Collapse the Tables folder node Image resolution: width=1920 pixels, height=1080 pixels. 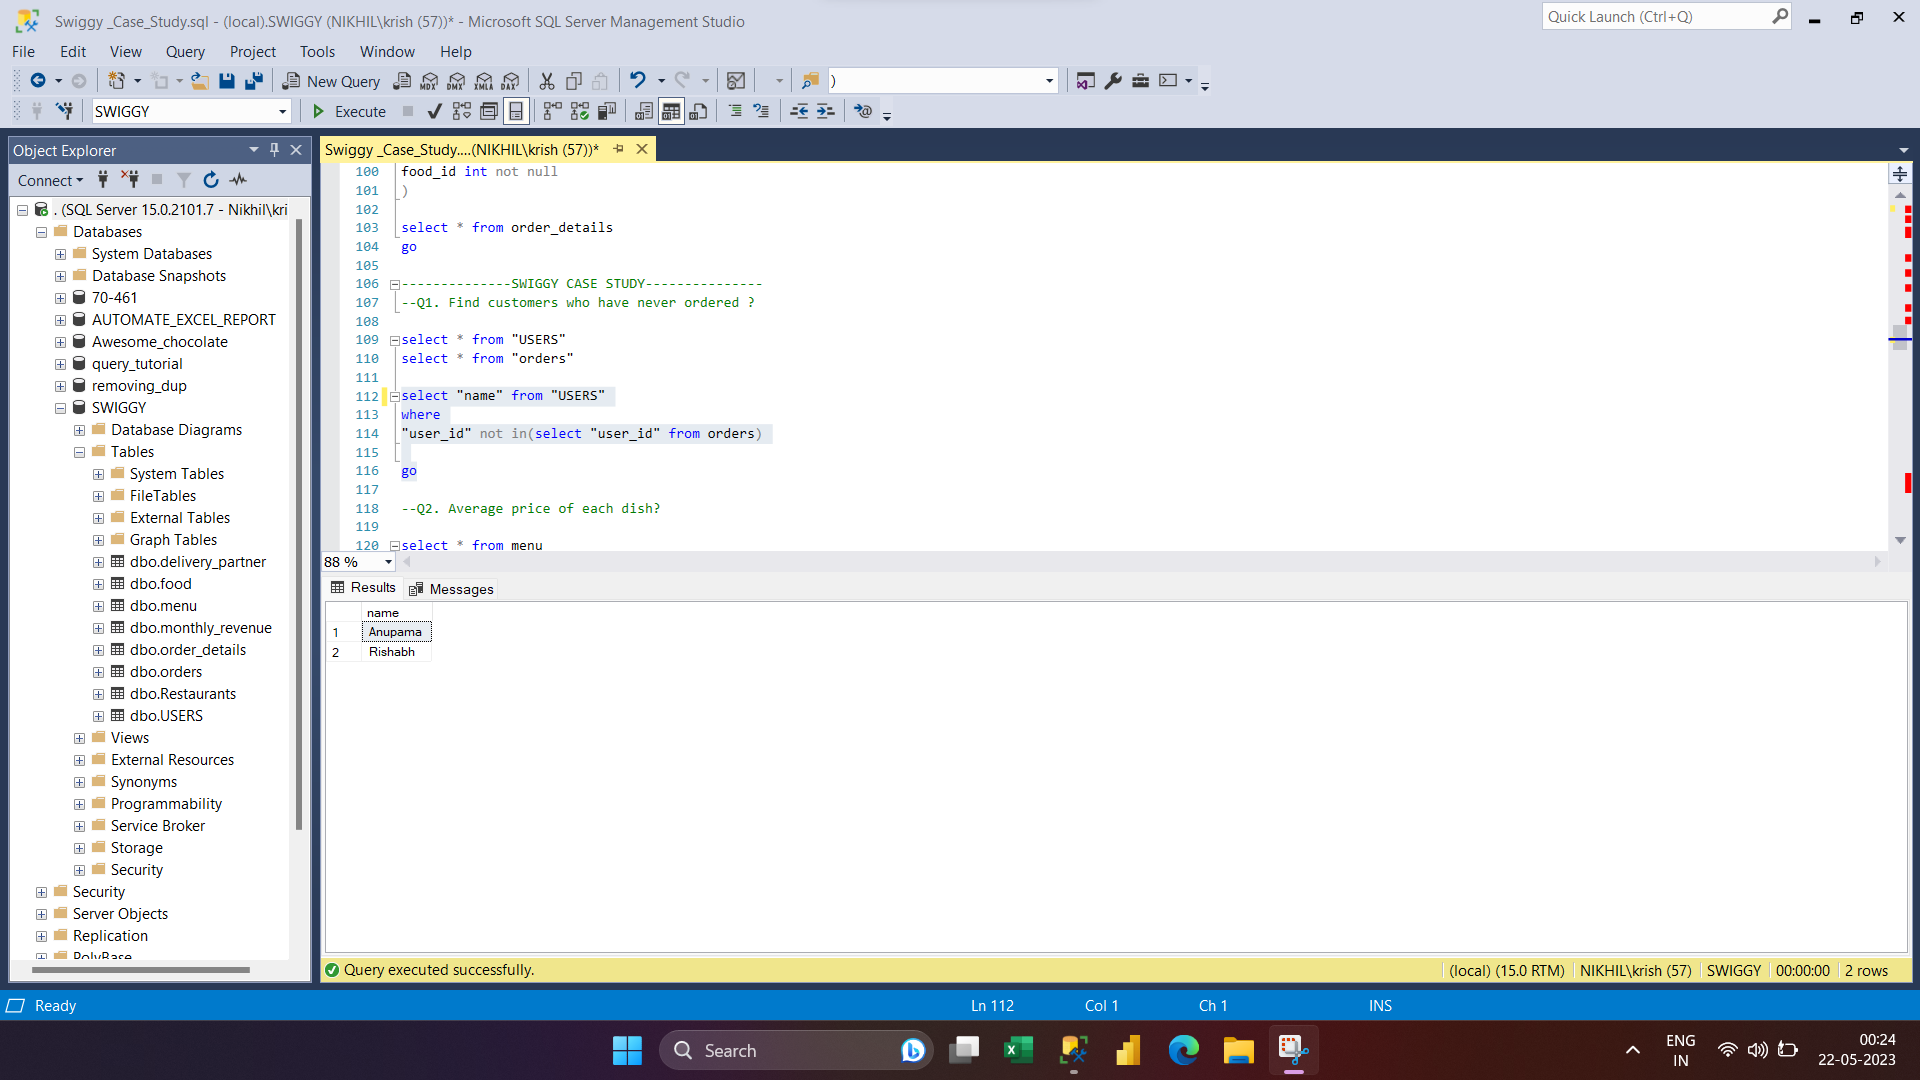tap(79, 452)
